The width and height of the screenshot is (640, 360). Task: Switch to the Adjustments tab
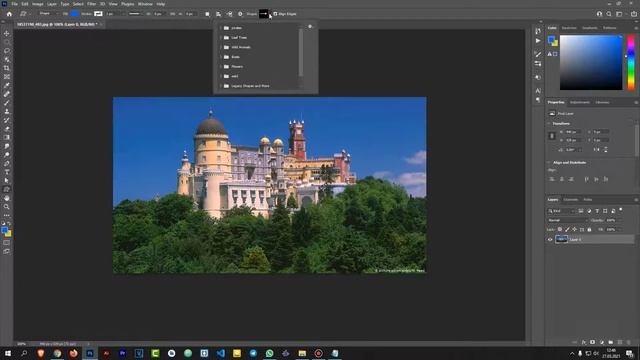pos(580,102)
